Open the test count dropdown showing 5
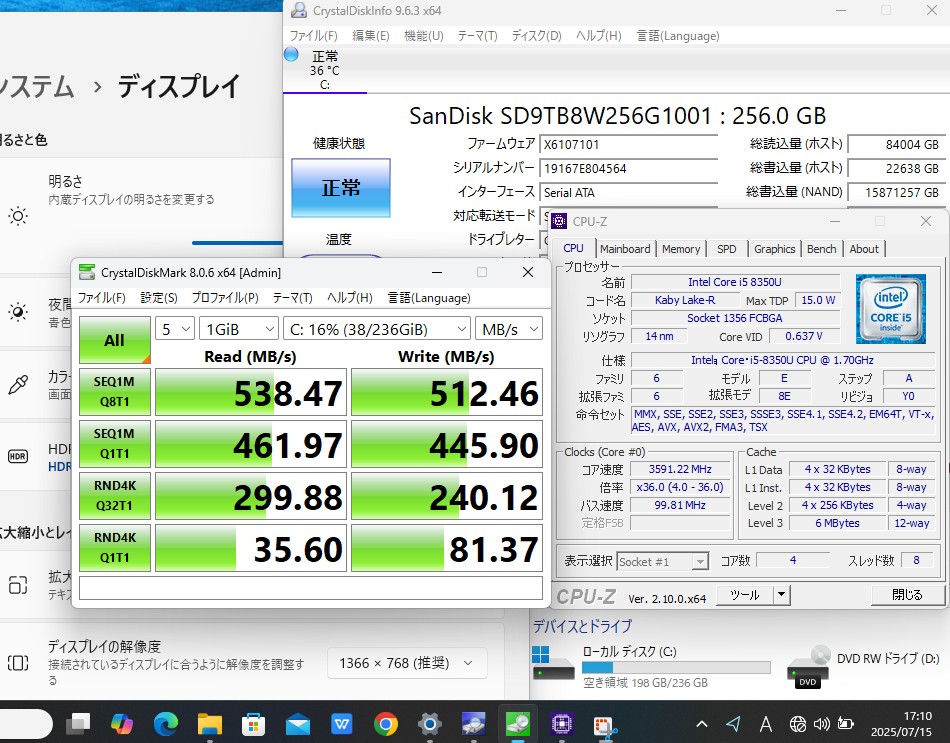The image size is (950, 743). [x=175, y=329]
